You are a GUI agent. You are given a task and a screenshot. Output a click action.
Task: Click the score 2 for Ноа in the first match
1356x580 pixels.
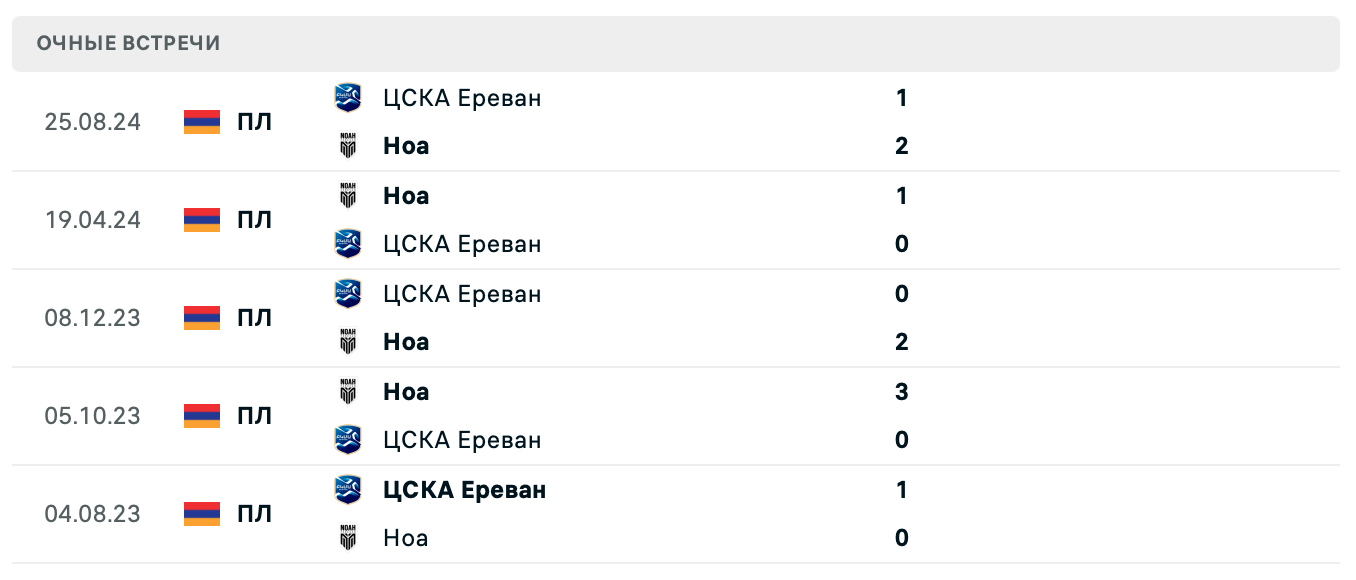901,146
